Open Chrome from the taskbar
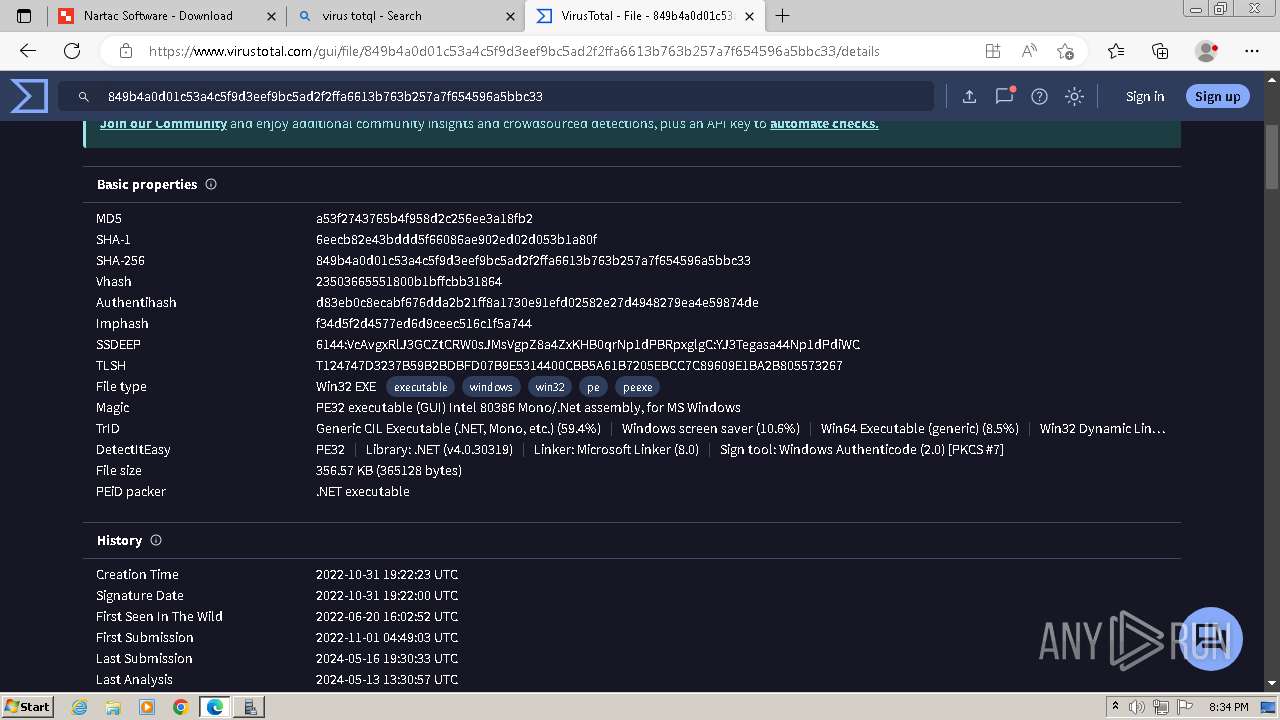 tap(181, 706)
